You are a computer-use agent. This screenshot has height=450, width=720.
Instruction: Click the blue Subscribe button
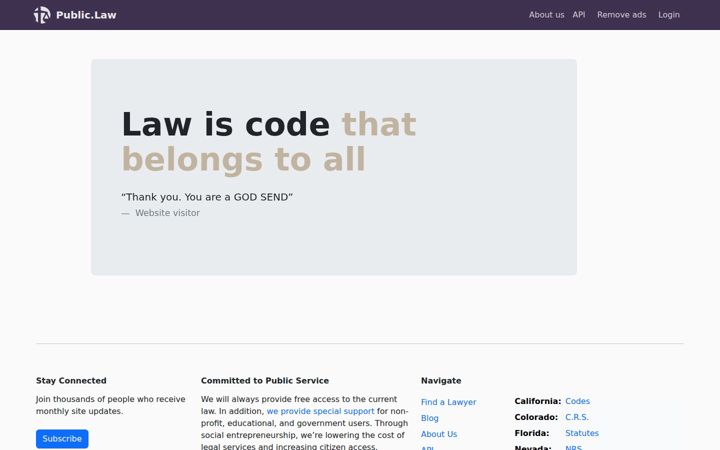(x=62, y=439)
